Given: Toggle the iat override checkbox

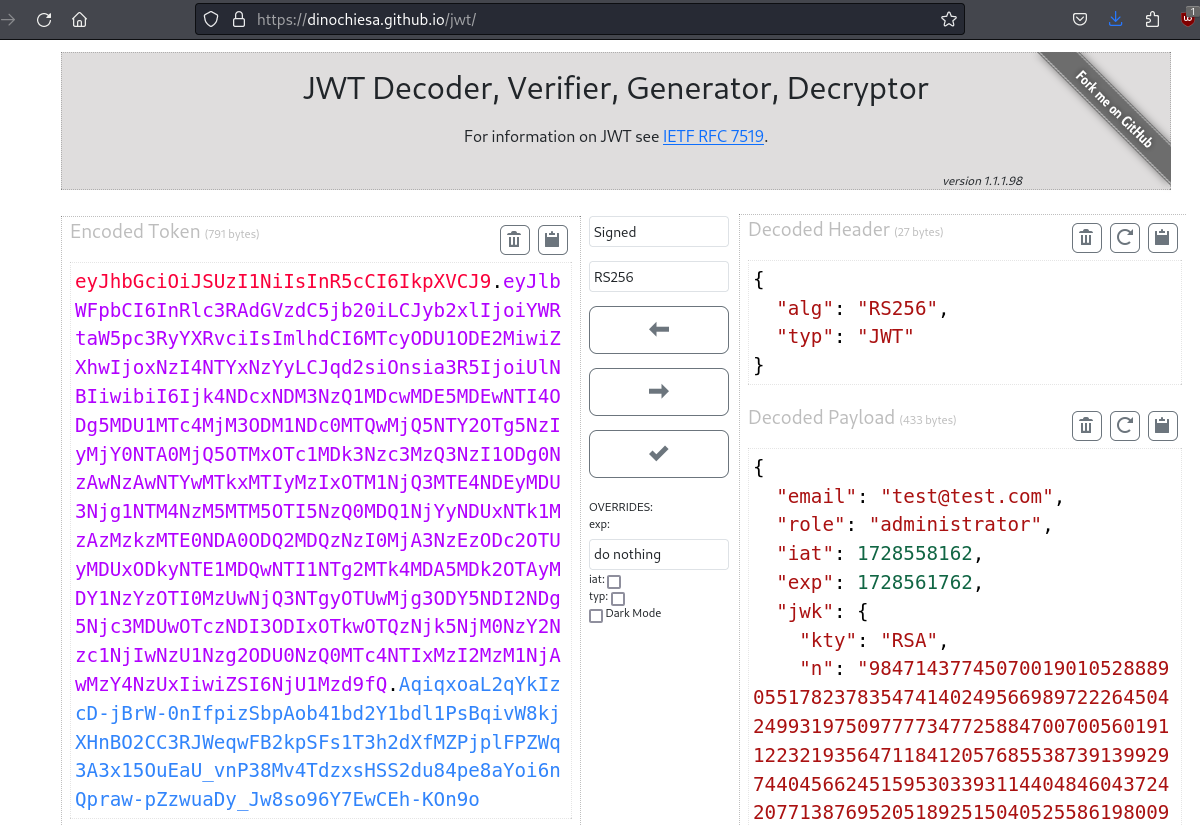Looking at the screenshot, I should (614, 581).
